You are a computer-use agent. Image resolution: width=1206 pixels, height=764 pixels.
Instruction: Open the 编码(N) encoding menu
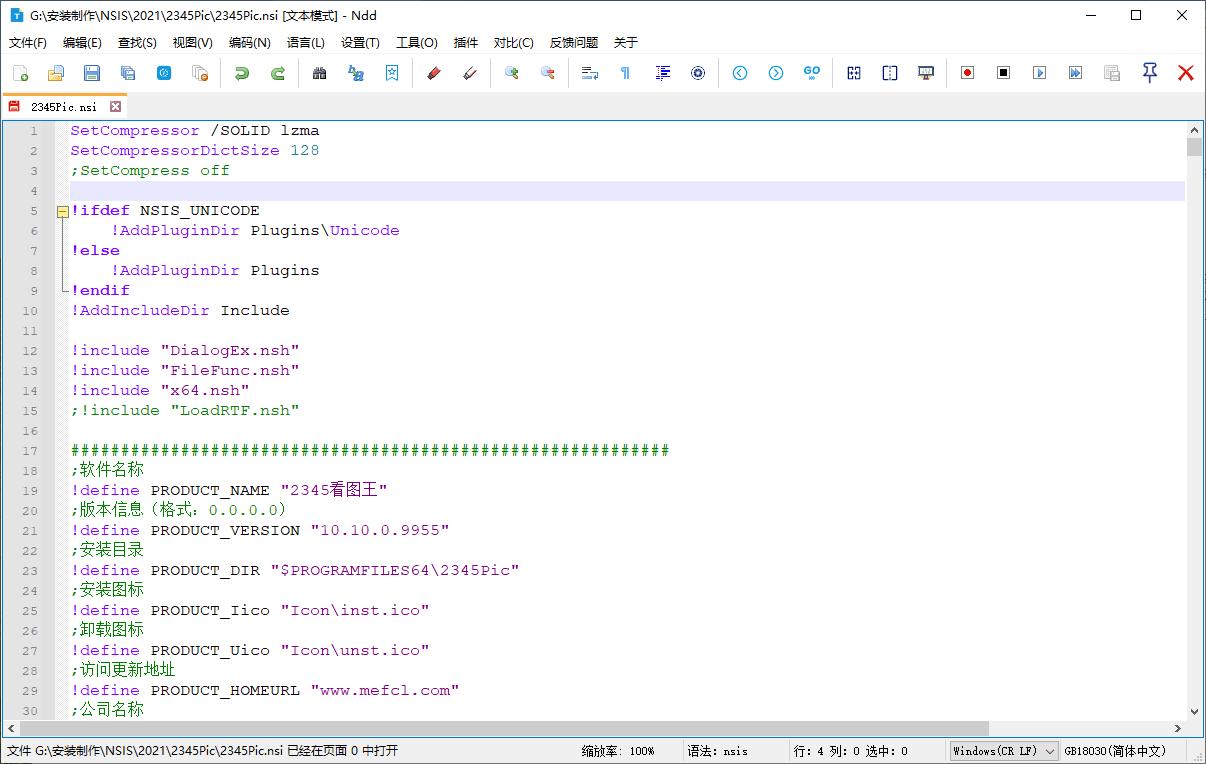[249, 43]
